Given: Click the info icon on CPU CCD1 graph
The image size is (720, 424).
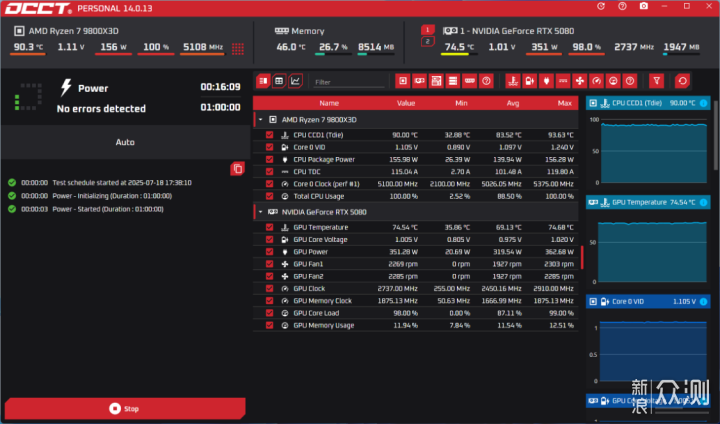Looking at the screenshot, I should [x=703, y=103].
